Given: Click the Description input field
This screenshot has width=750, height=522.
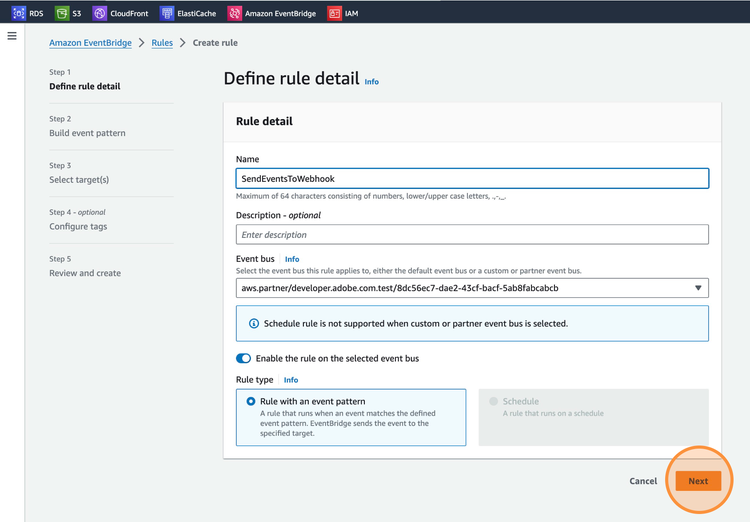Looking at the screenshot, I should [x=472, y=235].
